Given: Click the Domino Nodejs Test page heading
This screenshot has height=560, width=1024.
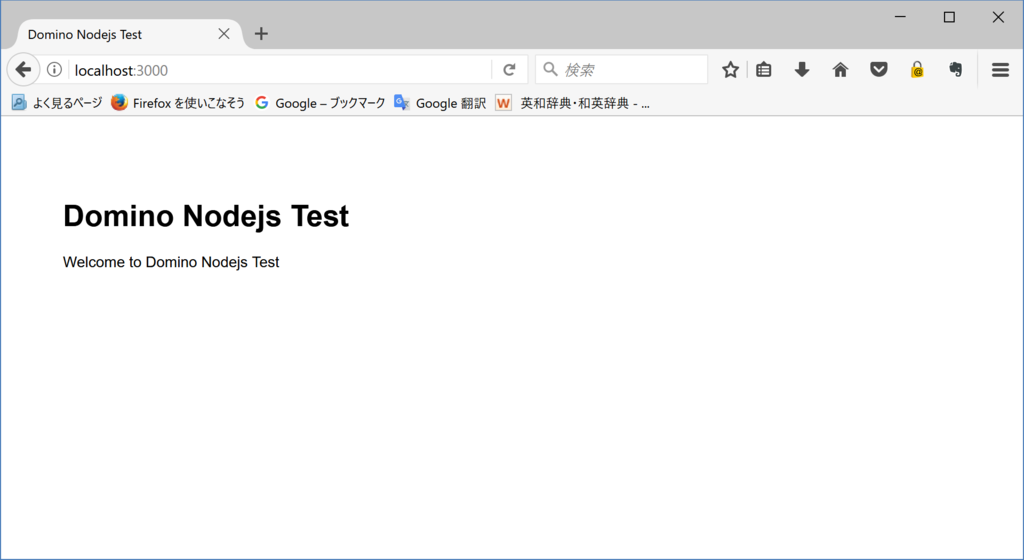Looking at the screenshot, I should [206, 216].
